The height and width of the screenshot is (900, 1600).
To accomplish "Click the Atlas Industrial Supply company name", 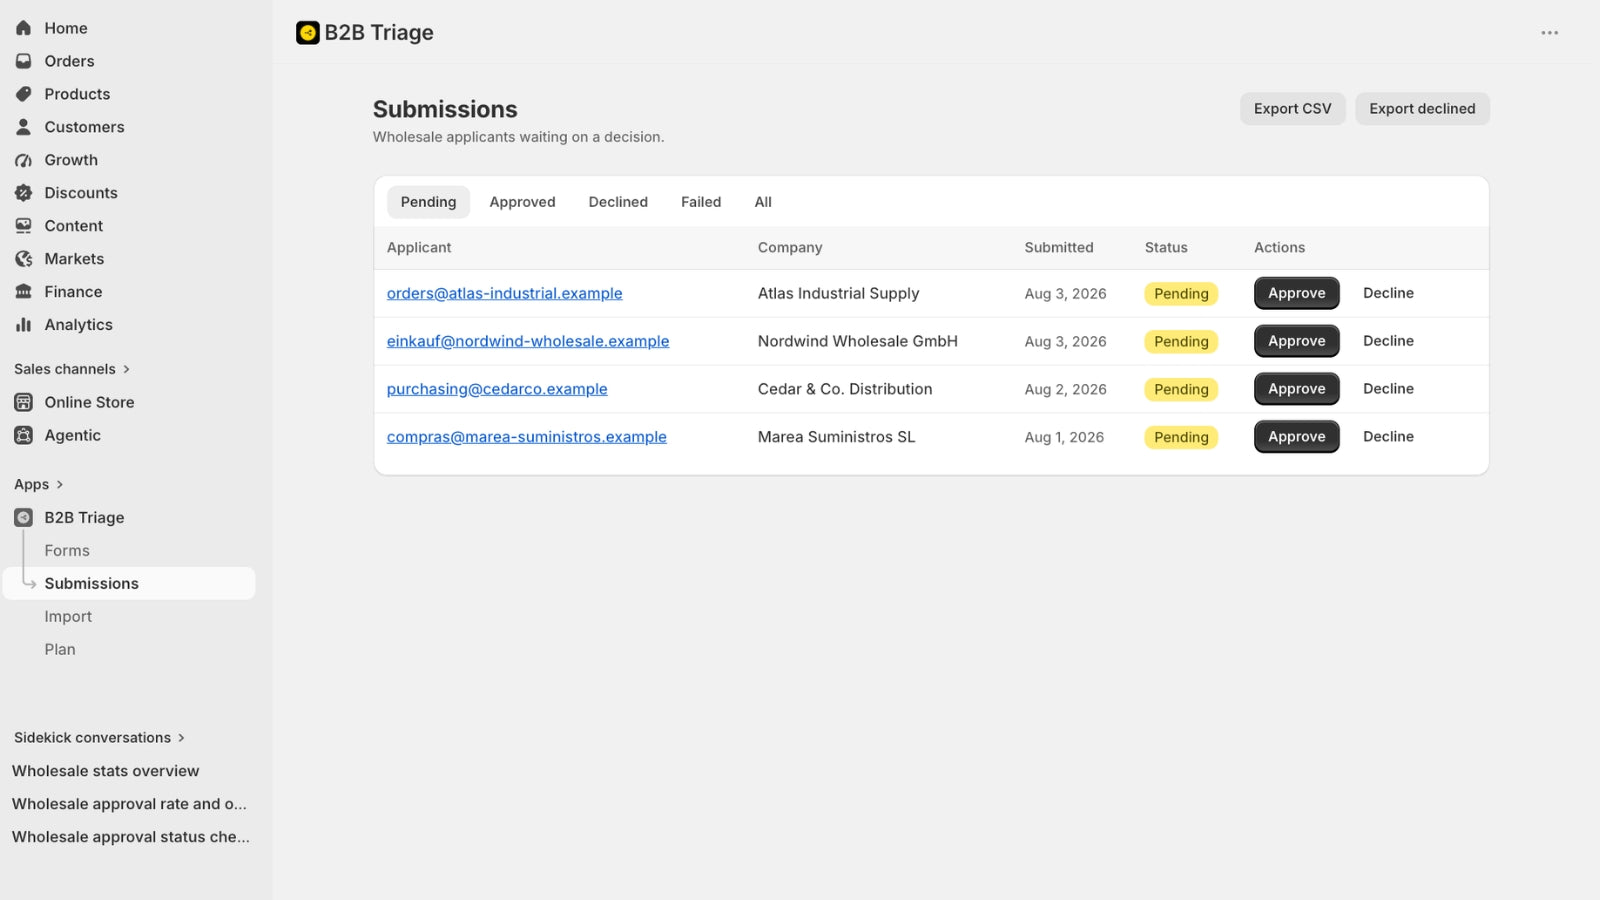I will (838, 293).
